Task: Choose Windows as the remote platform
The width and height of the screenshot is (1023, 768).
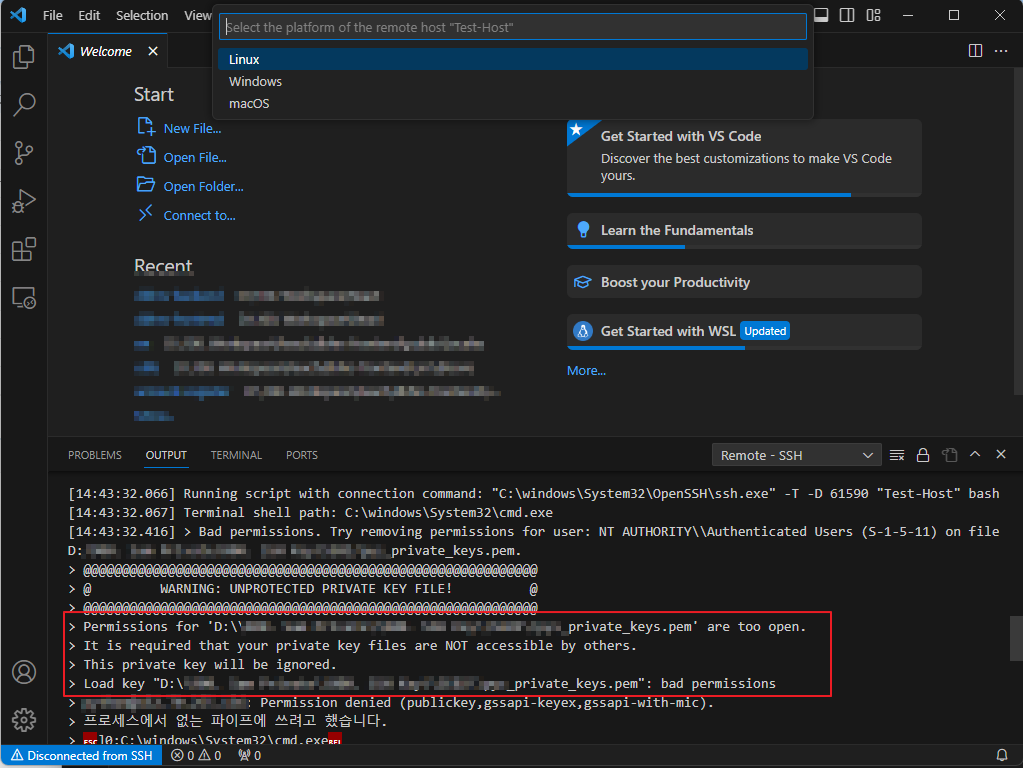Action: 513,82
